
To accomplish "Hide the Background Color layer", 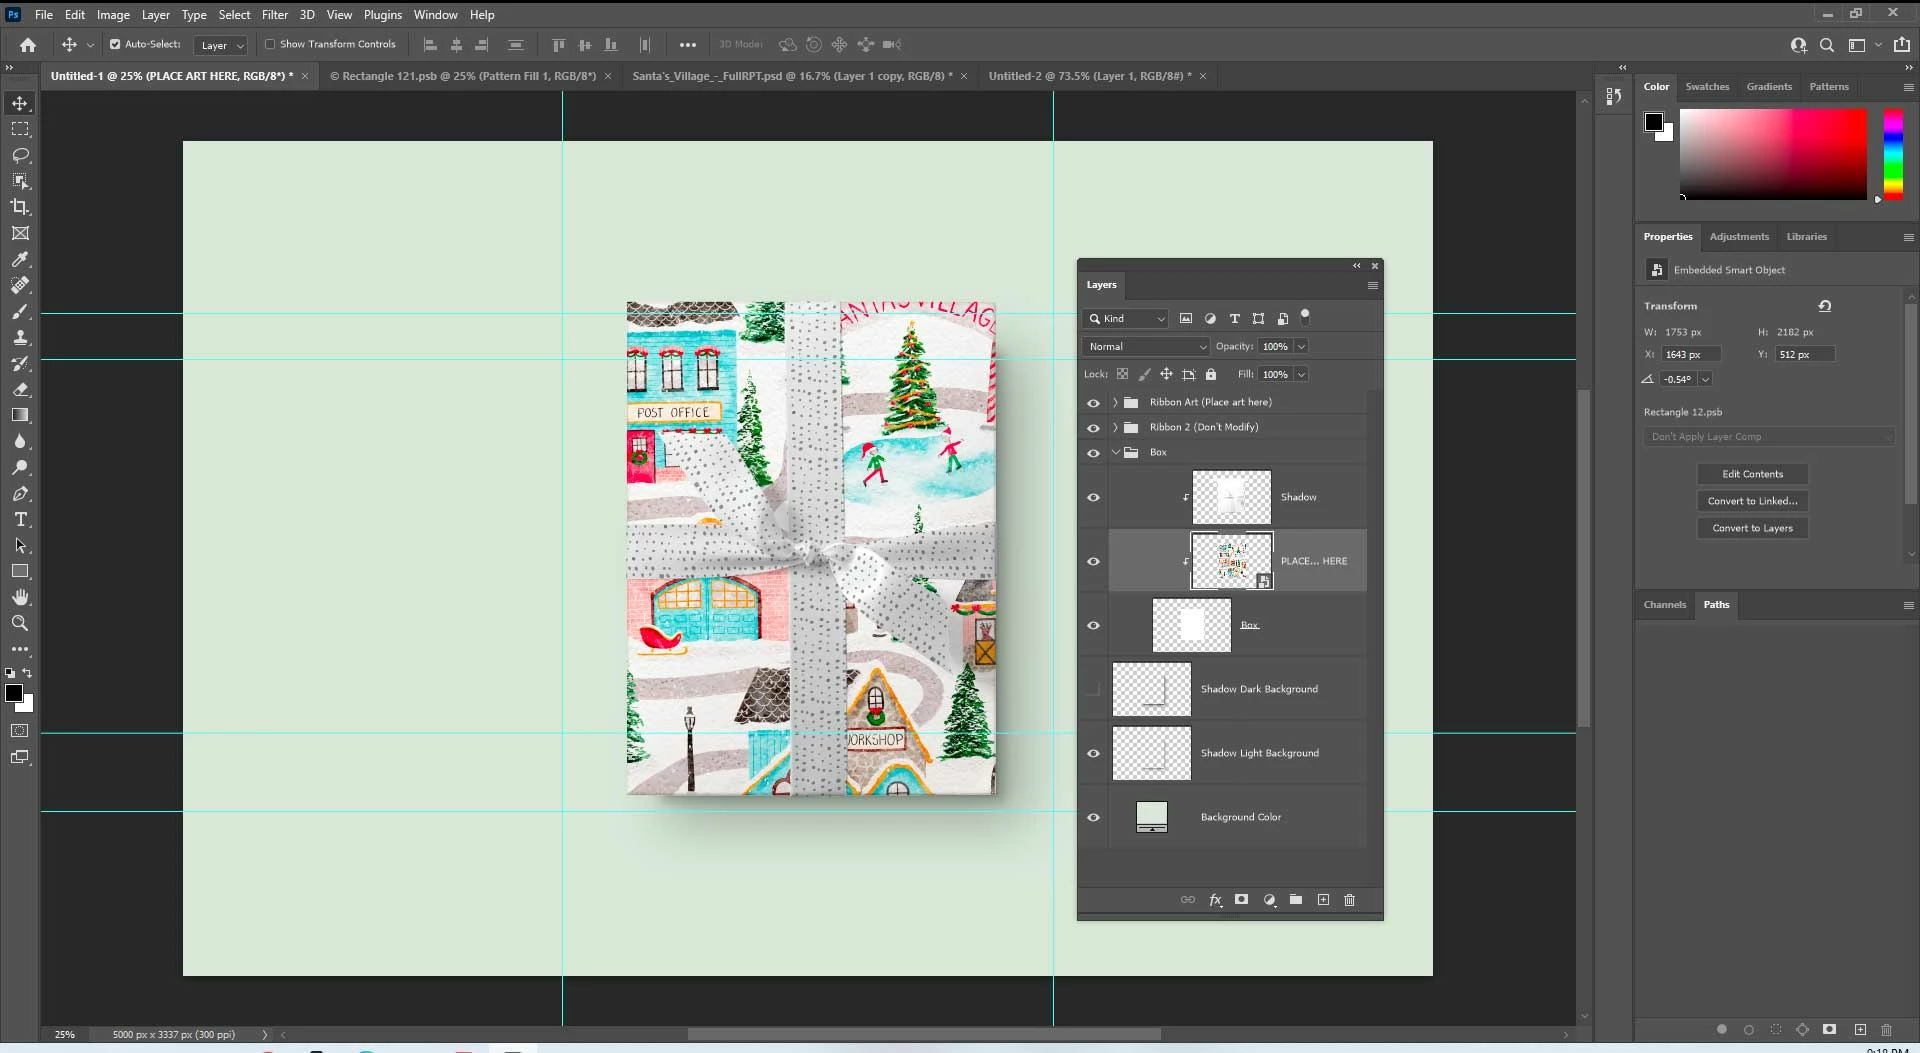I will click(x=1093, y=817).
